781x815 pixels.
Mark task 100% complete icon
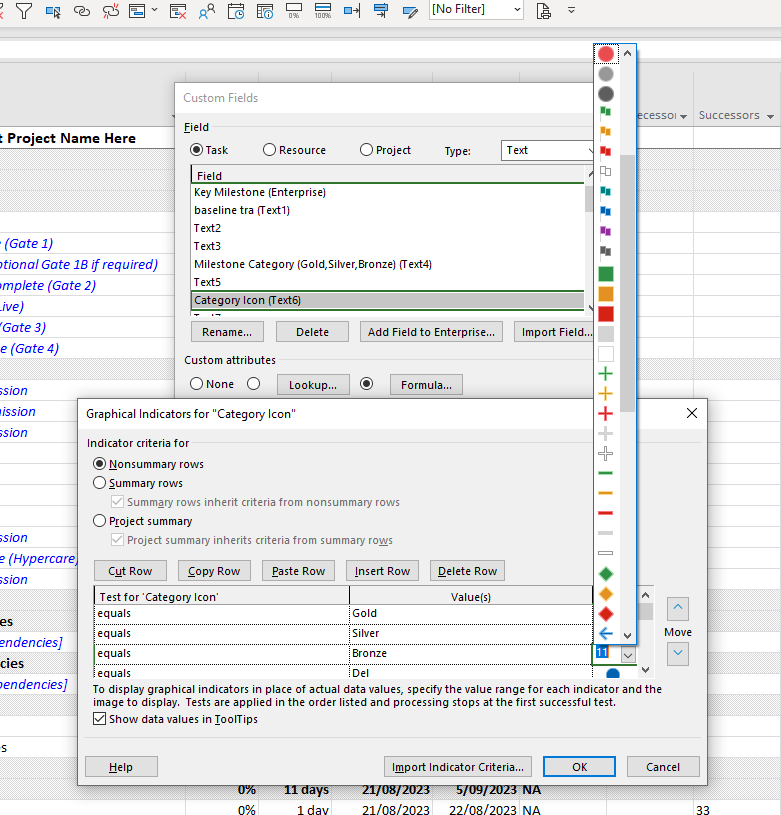click(323, 11)
